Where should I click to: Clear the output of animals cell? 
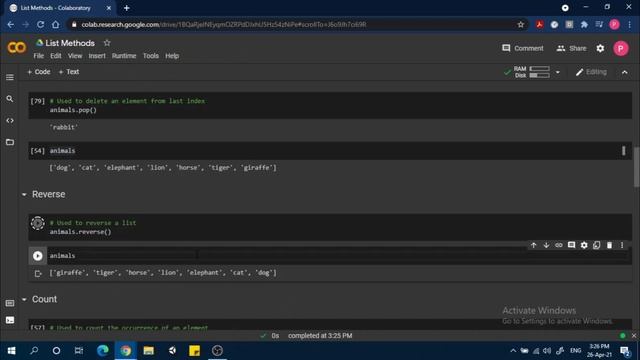coord(38,273)
